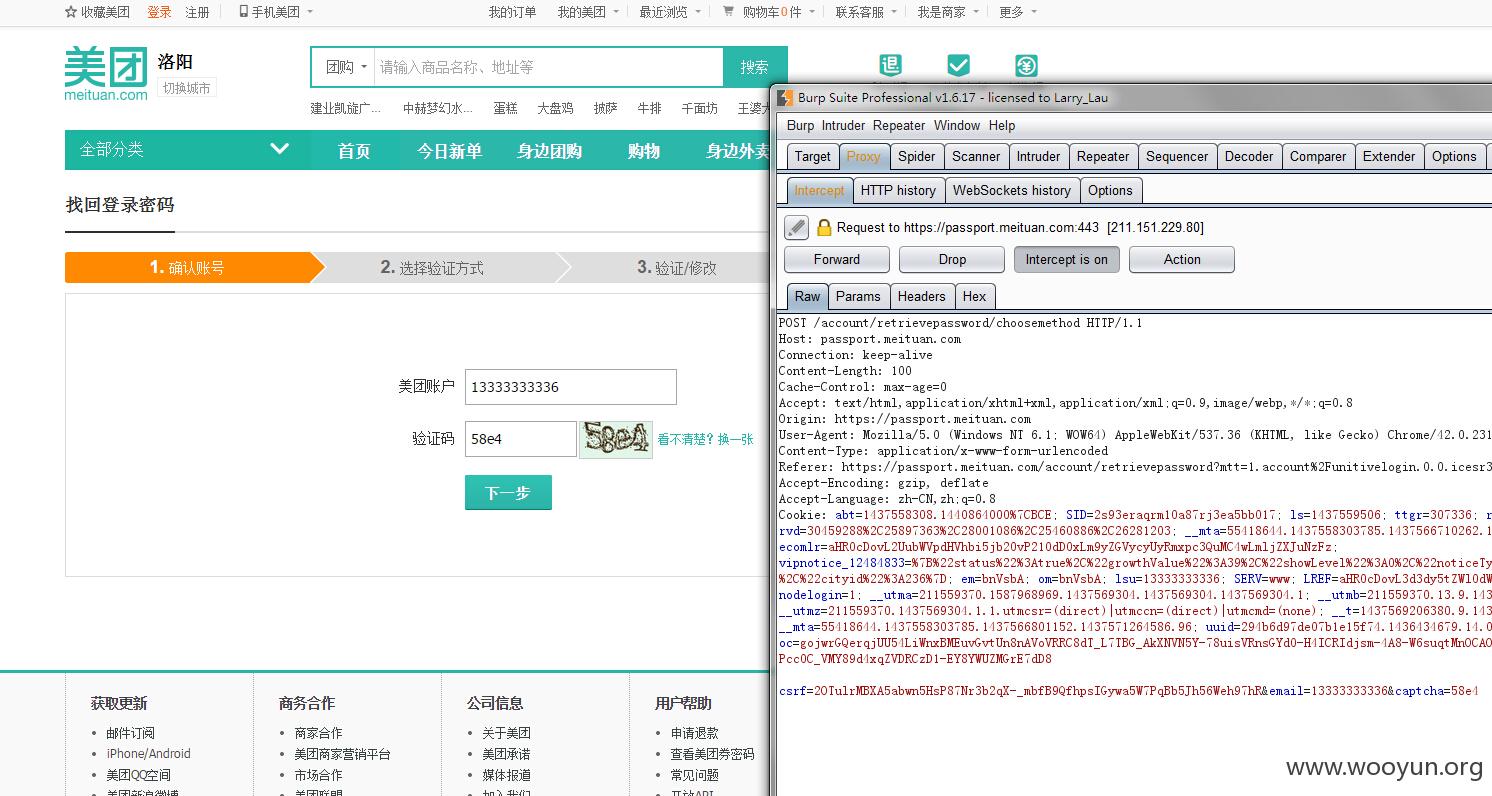Open the Burp menu in the menu bar

pos(800,125)
